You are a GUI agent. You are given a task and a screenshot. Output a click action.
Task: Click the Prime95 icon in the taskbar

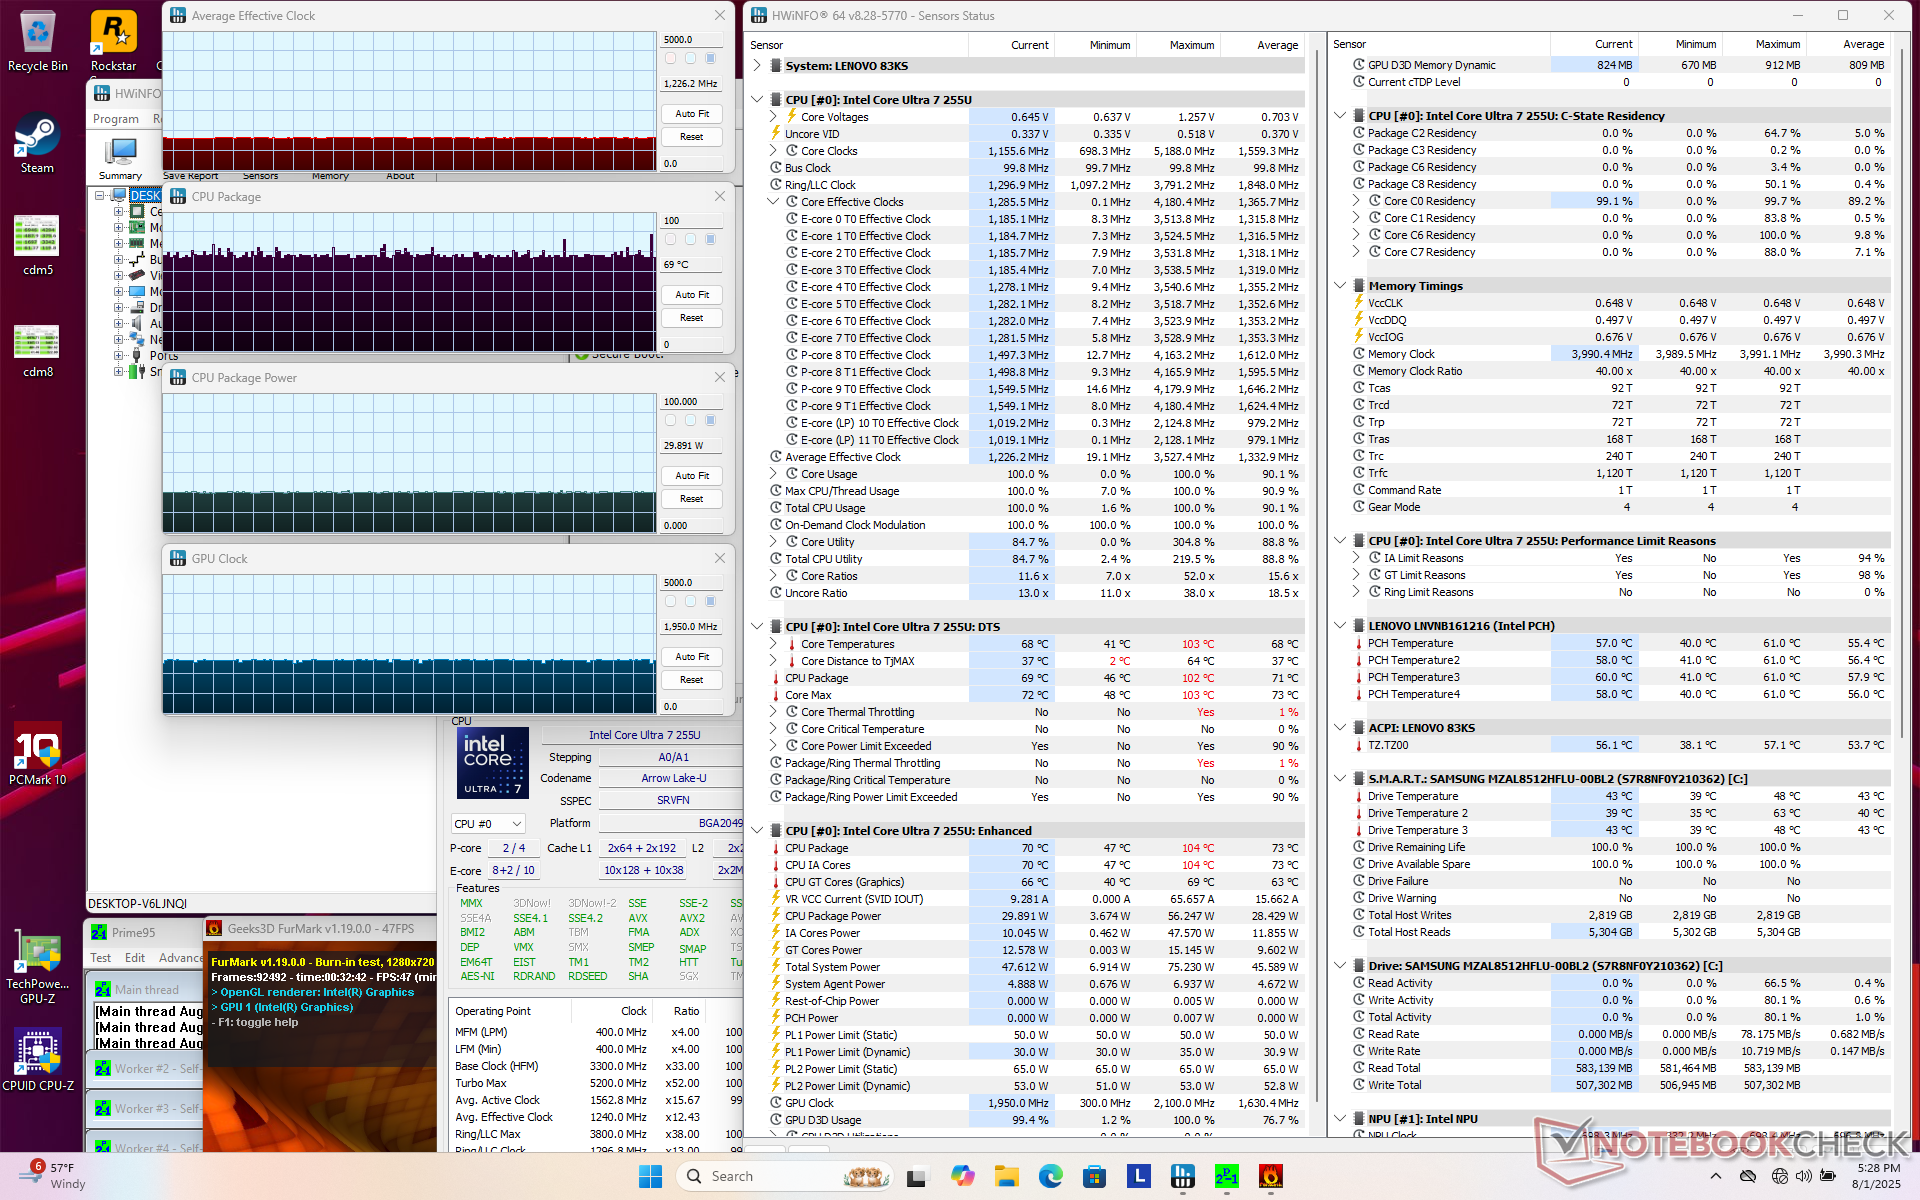click(1226, 1176)
